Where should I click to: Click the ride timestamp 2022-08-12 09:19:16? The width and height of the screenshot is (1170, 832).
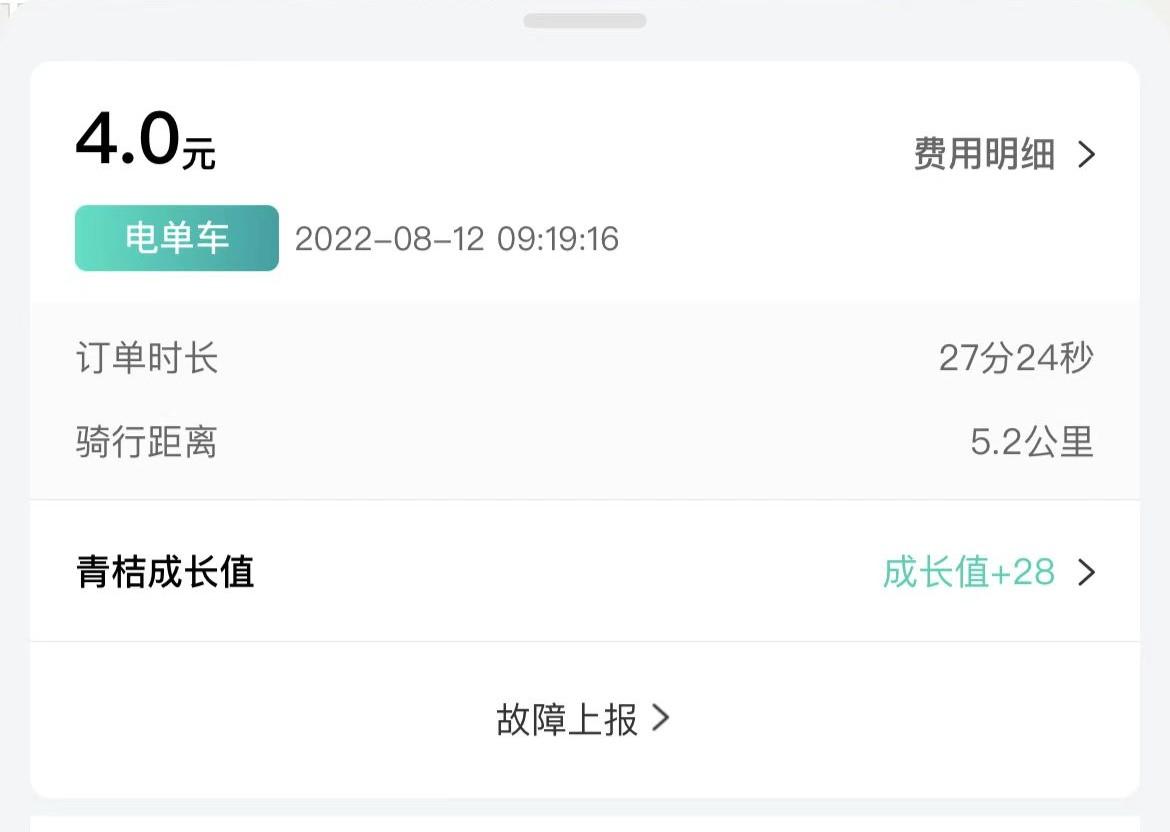click(458, 239)
